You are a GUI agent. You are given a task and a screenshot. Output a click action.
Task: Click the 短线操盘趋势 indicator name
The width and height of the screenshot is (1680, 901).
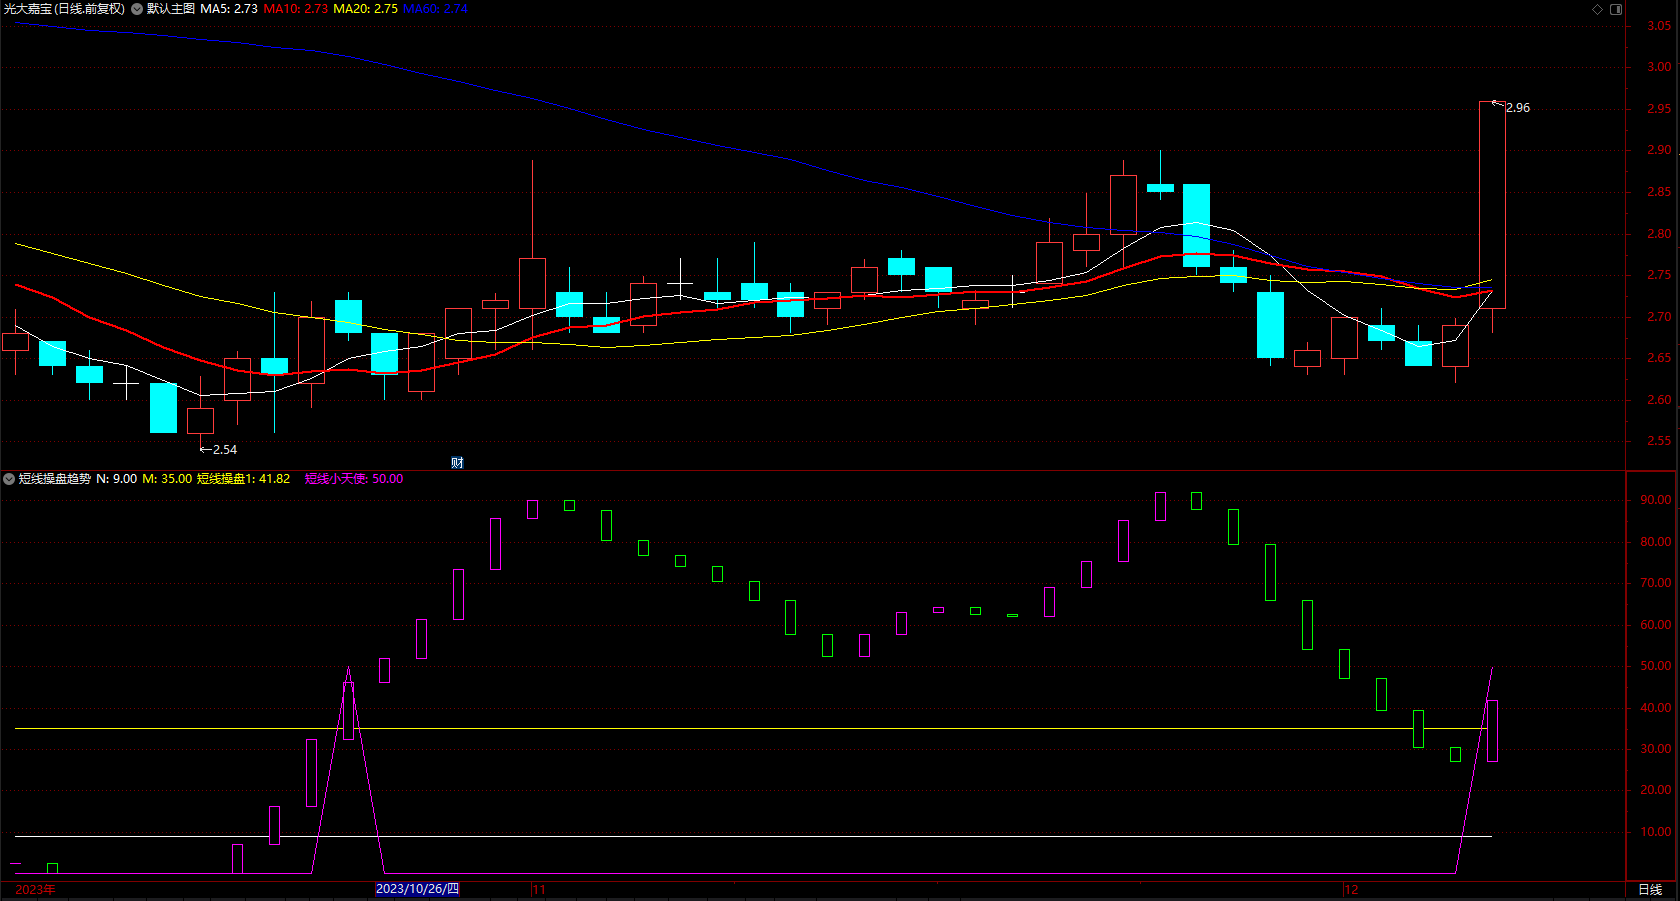(x=55, y=479)
